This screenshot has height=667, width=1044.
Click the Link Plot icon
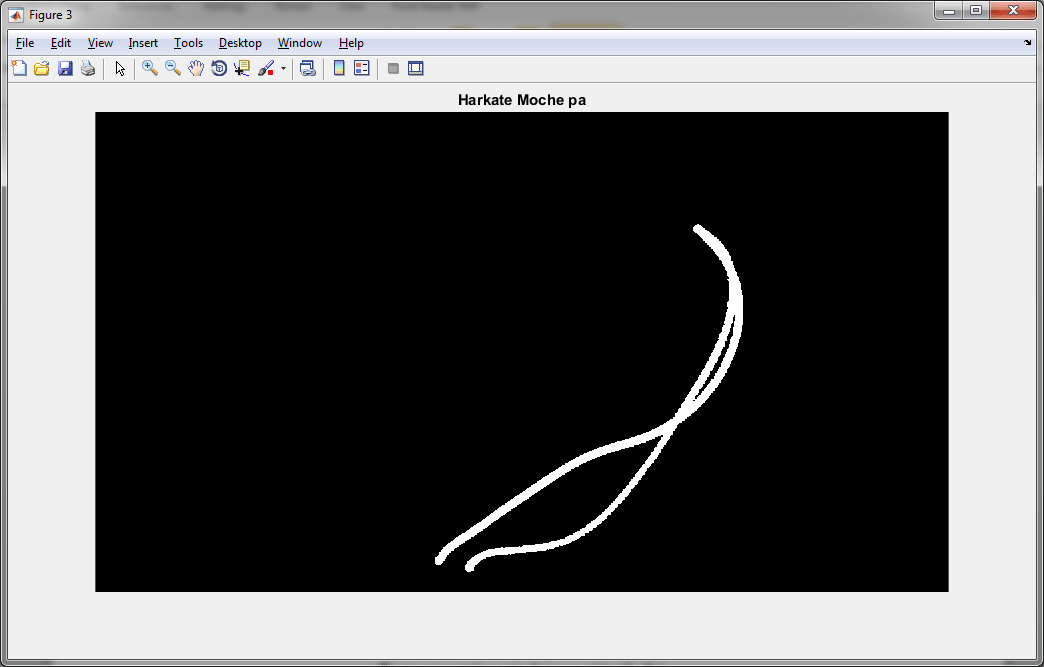[x=307, y=68]
